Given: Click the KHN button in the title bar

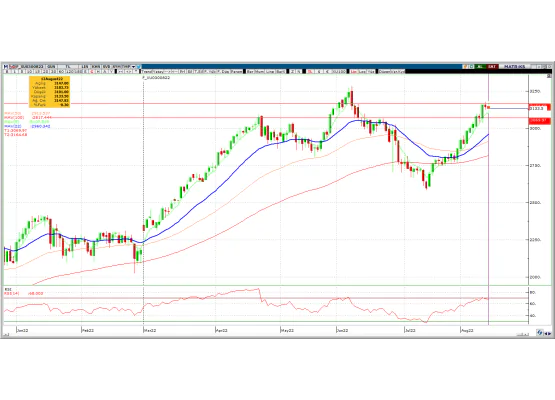Looking at the screenshot, I should [96, 67].
